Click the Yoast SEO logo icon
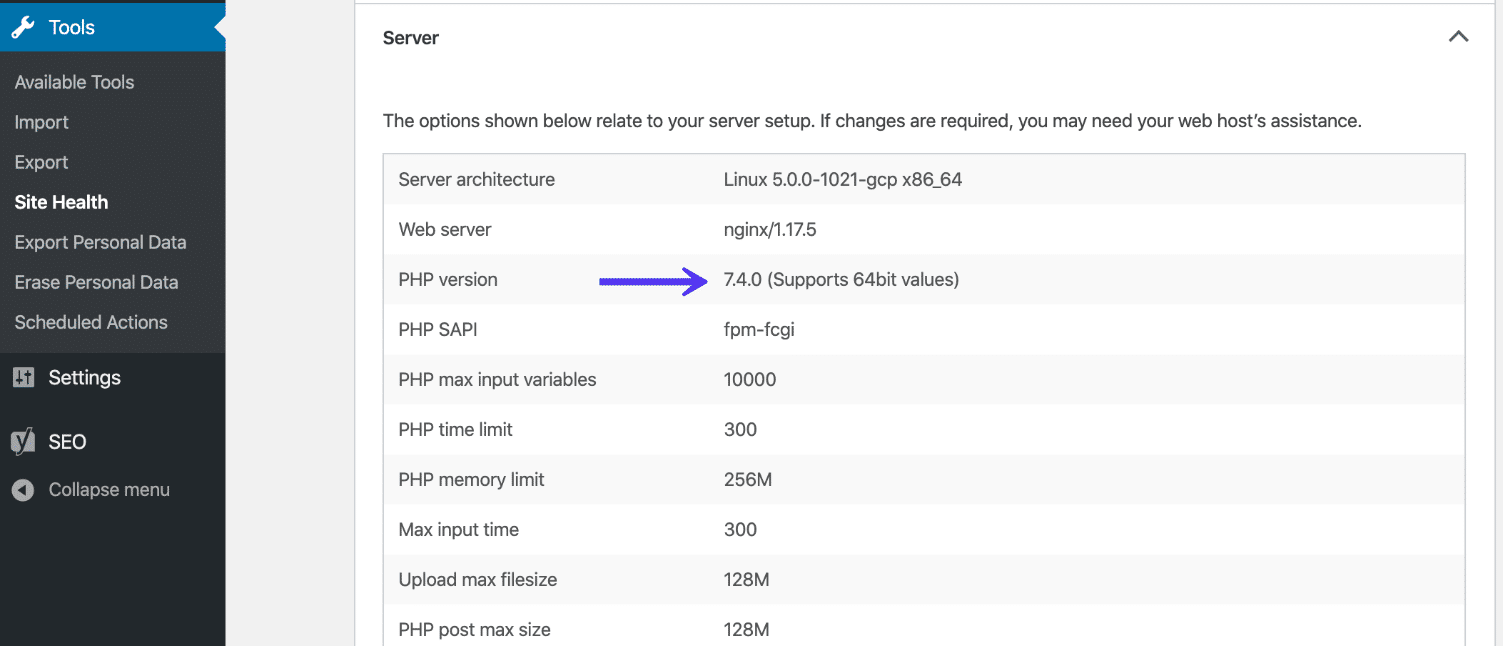 [x=22, y=441]
